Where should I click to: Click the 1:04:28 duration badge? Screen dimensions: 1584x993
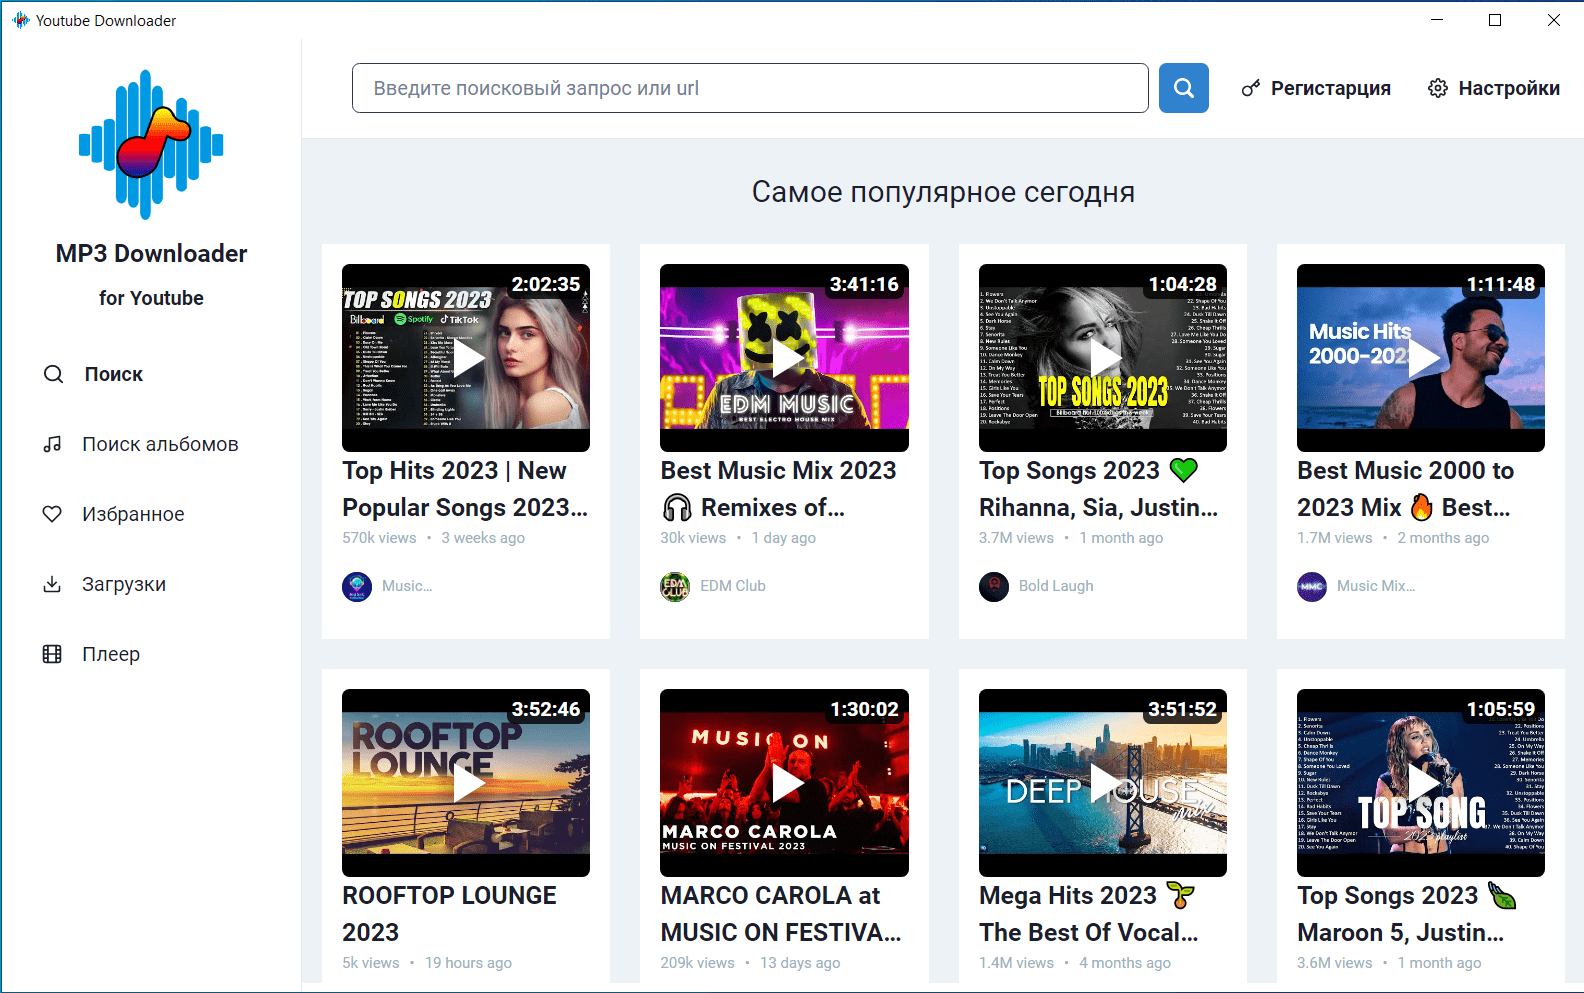pyautogui.click(x=1182, y=284)
